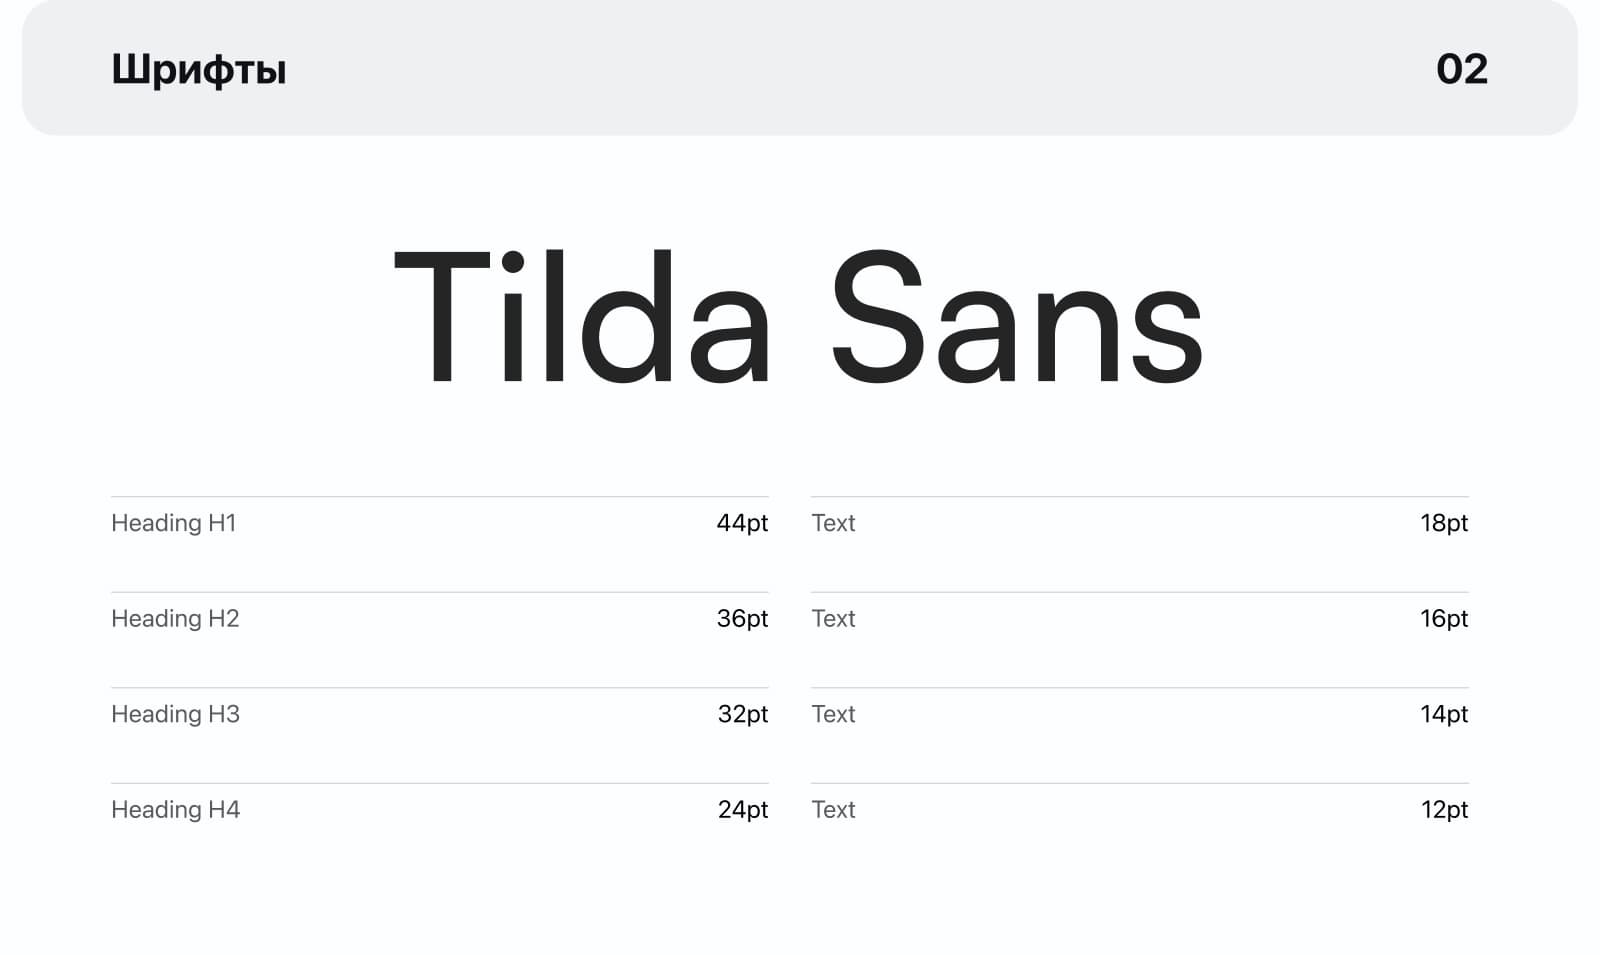Select the Heading H2 label

tap(175, 619)
